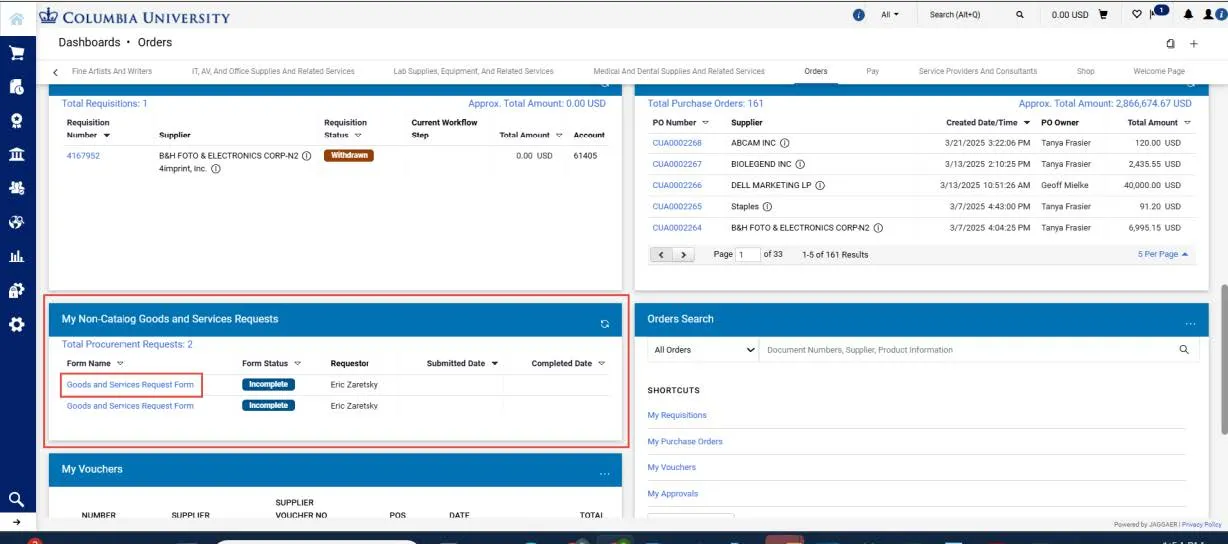Open the All search scope dropdown
This screenshot has height=544, width=1228.
pyautogui.click(x=890, y=15)
